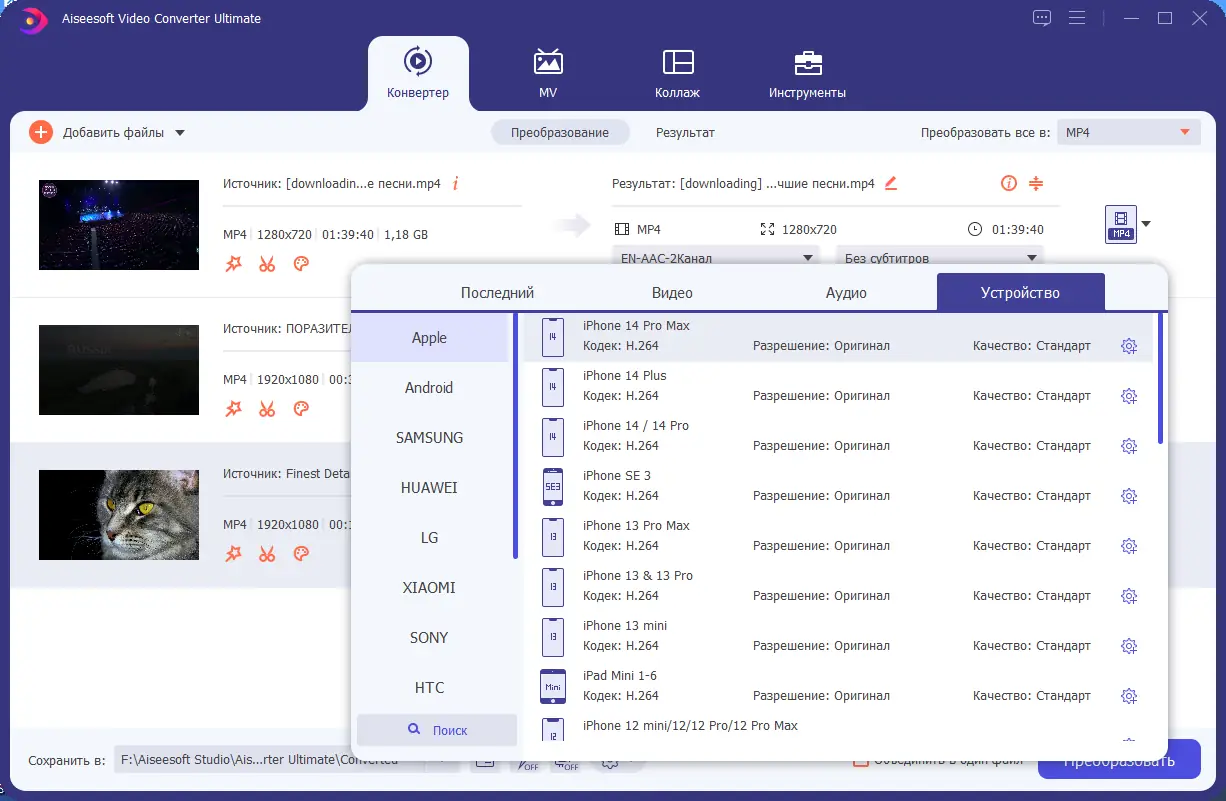Select HUAWEI in device brand list
The height and width of the screenshot is (801, 1226).
click(430, 488)
